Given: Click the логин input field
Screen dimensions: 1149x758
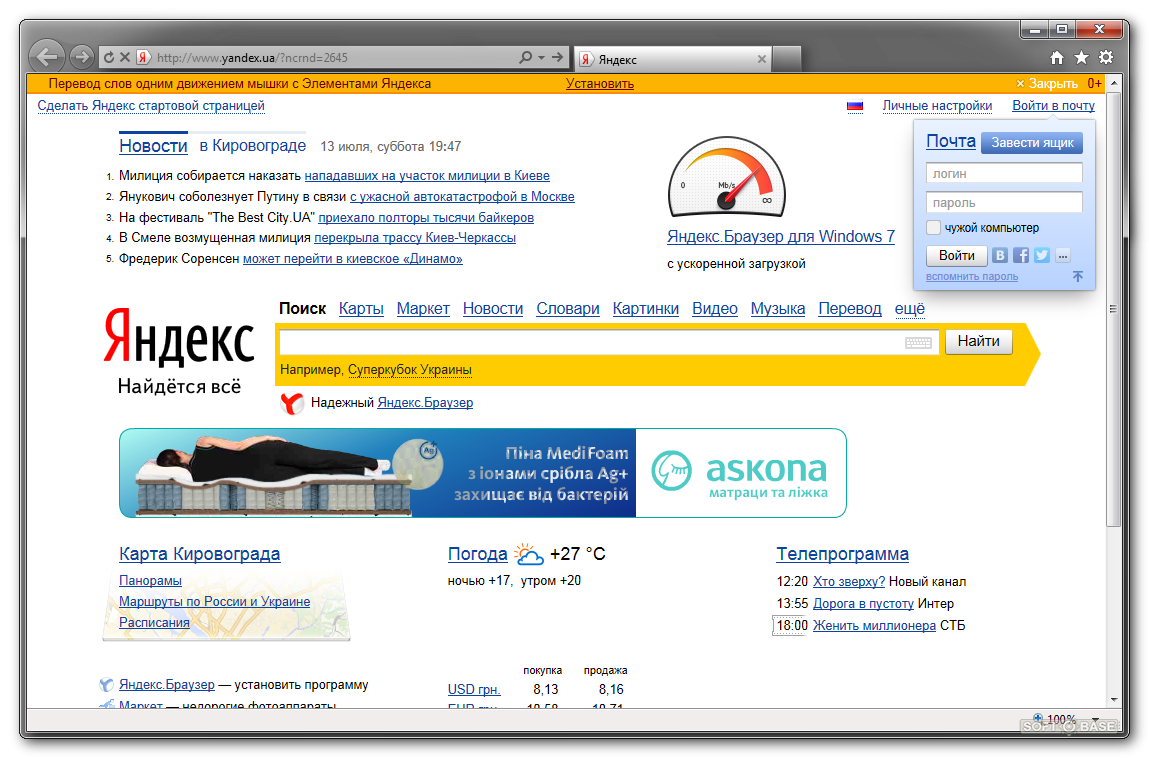Looking at the screenshot, I should pyautogui.click(x=1004, y=174).
